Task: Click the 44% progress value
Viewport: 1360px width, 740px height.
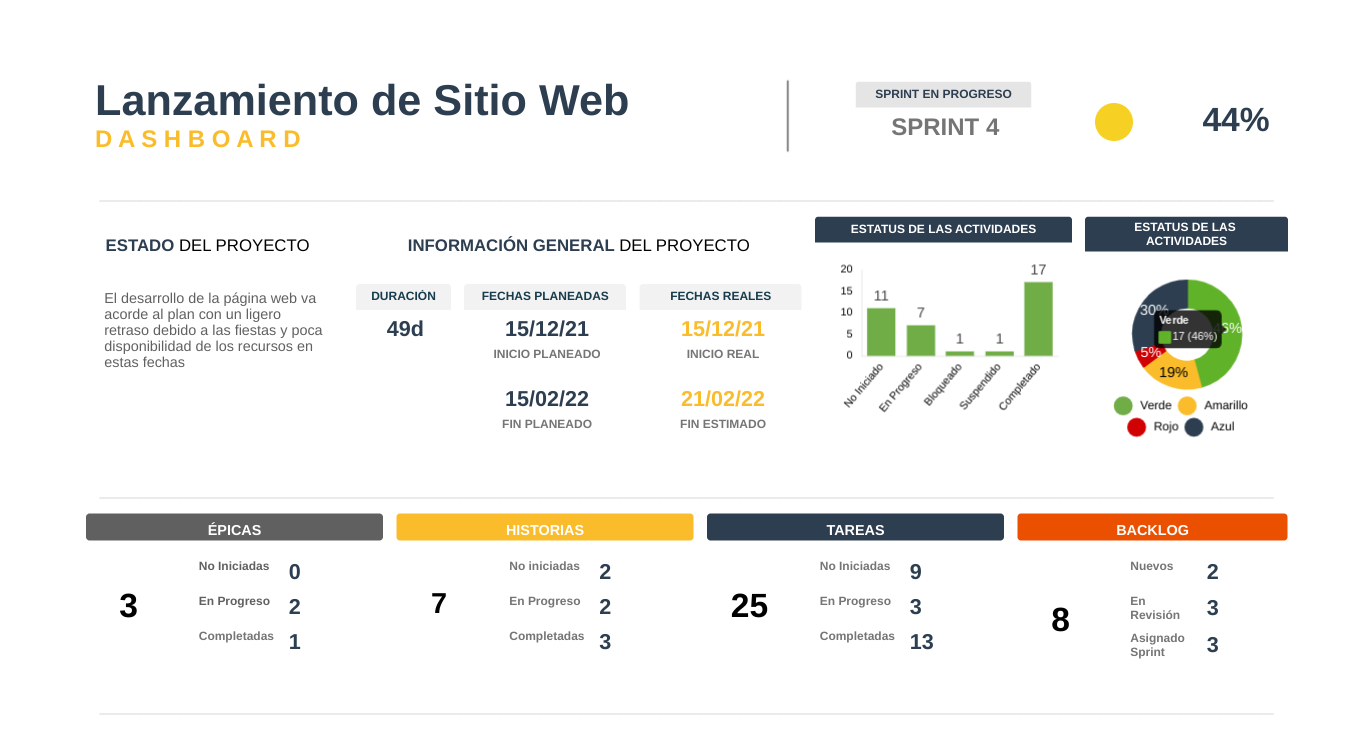Action: 1235,120
